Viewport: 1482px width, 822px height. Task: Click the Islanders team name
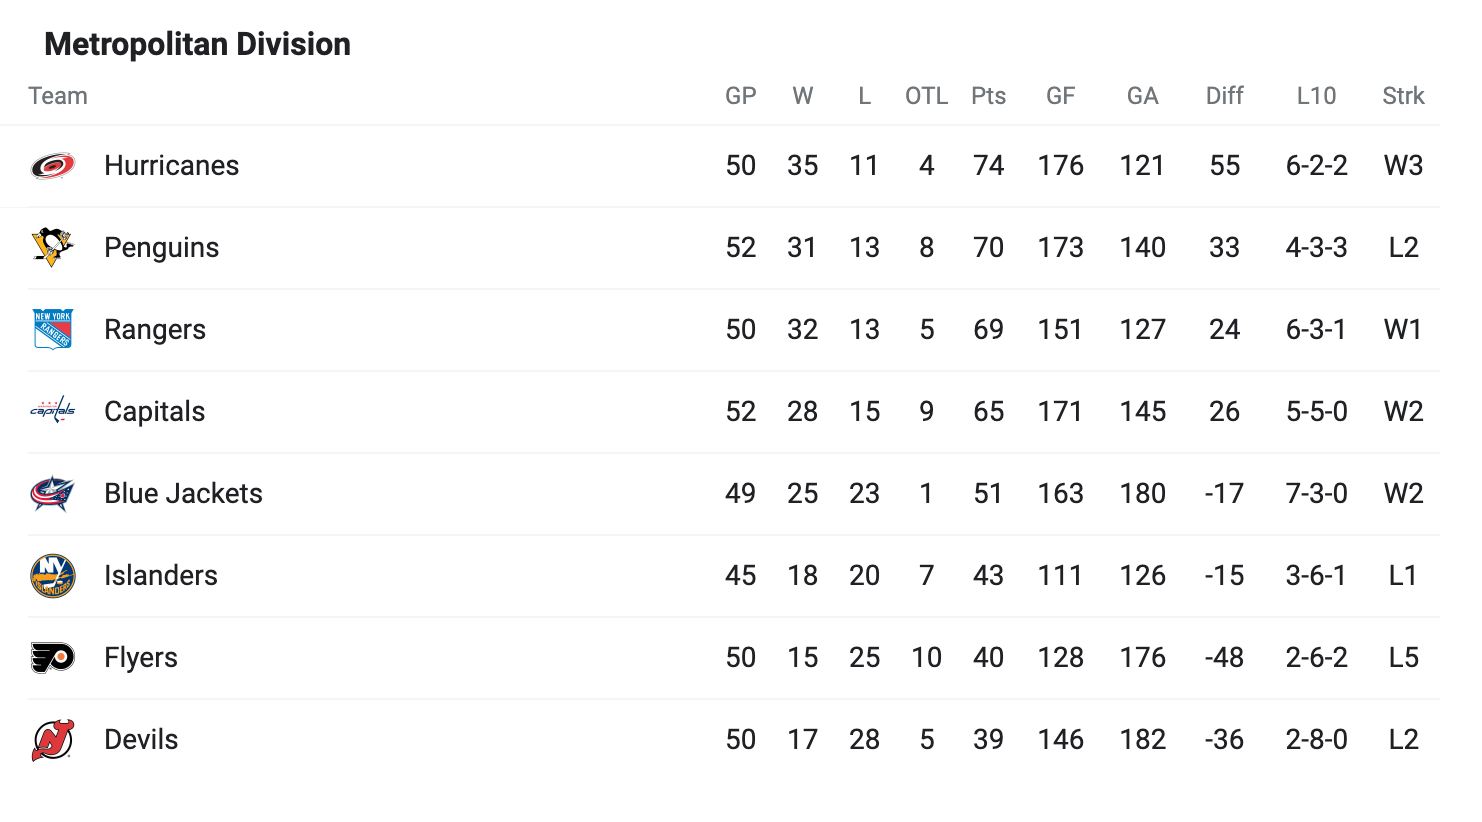tap(161, 576)
